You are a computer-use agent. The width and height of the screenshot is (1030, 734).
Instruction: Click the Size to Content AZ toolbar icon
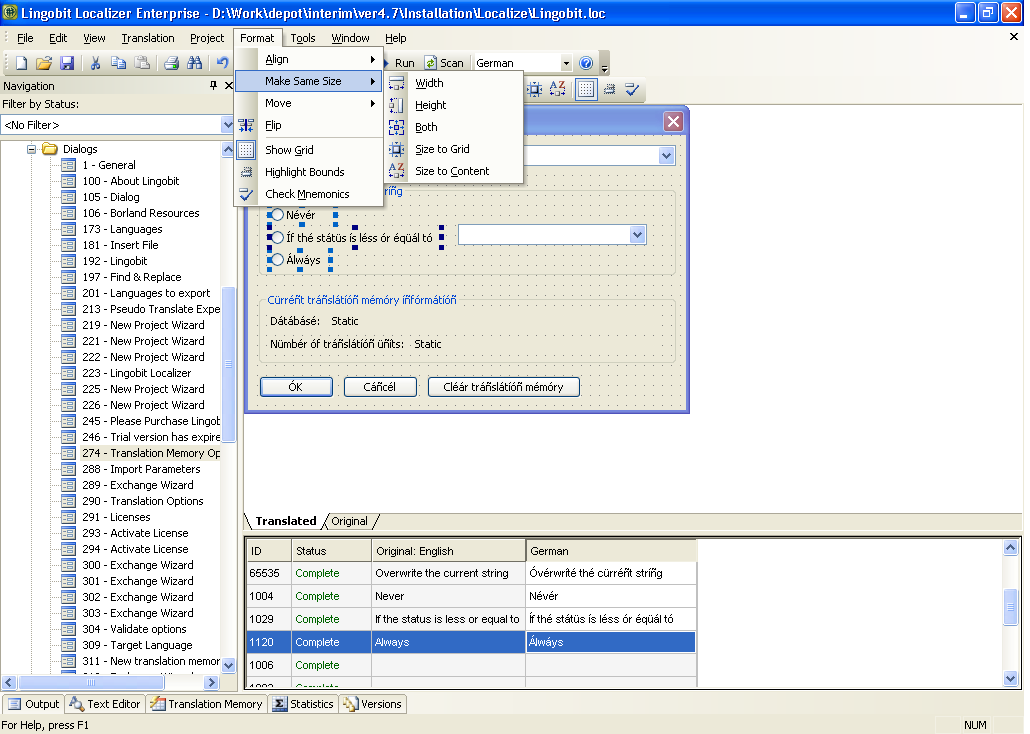(557, 89)
